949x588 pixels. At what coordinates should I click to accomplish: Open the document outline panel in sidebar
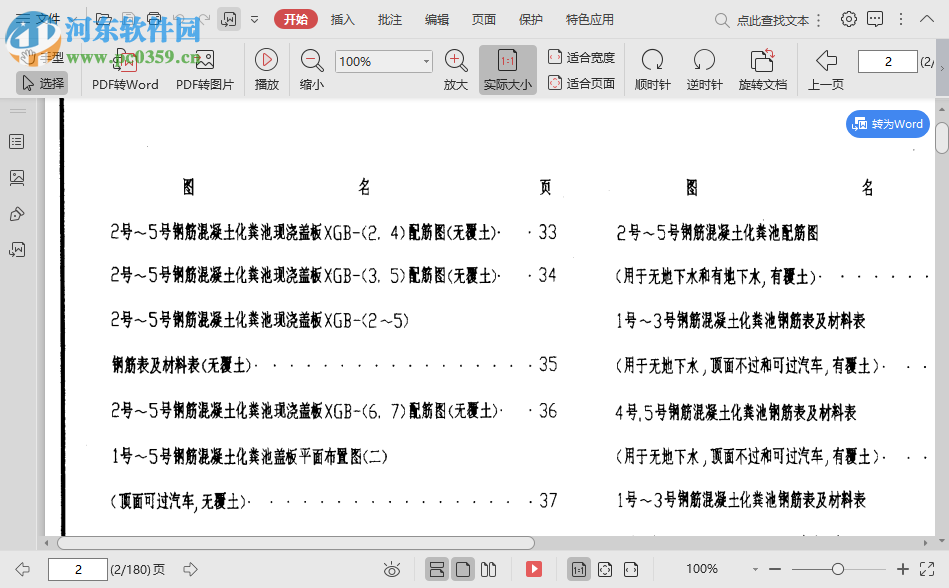pyautogui.click(x=14, y=141)
